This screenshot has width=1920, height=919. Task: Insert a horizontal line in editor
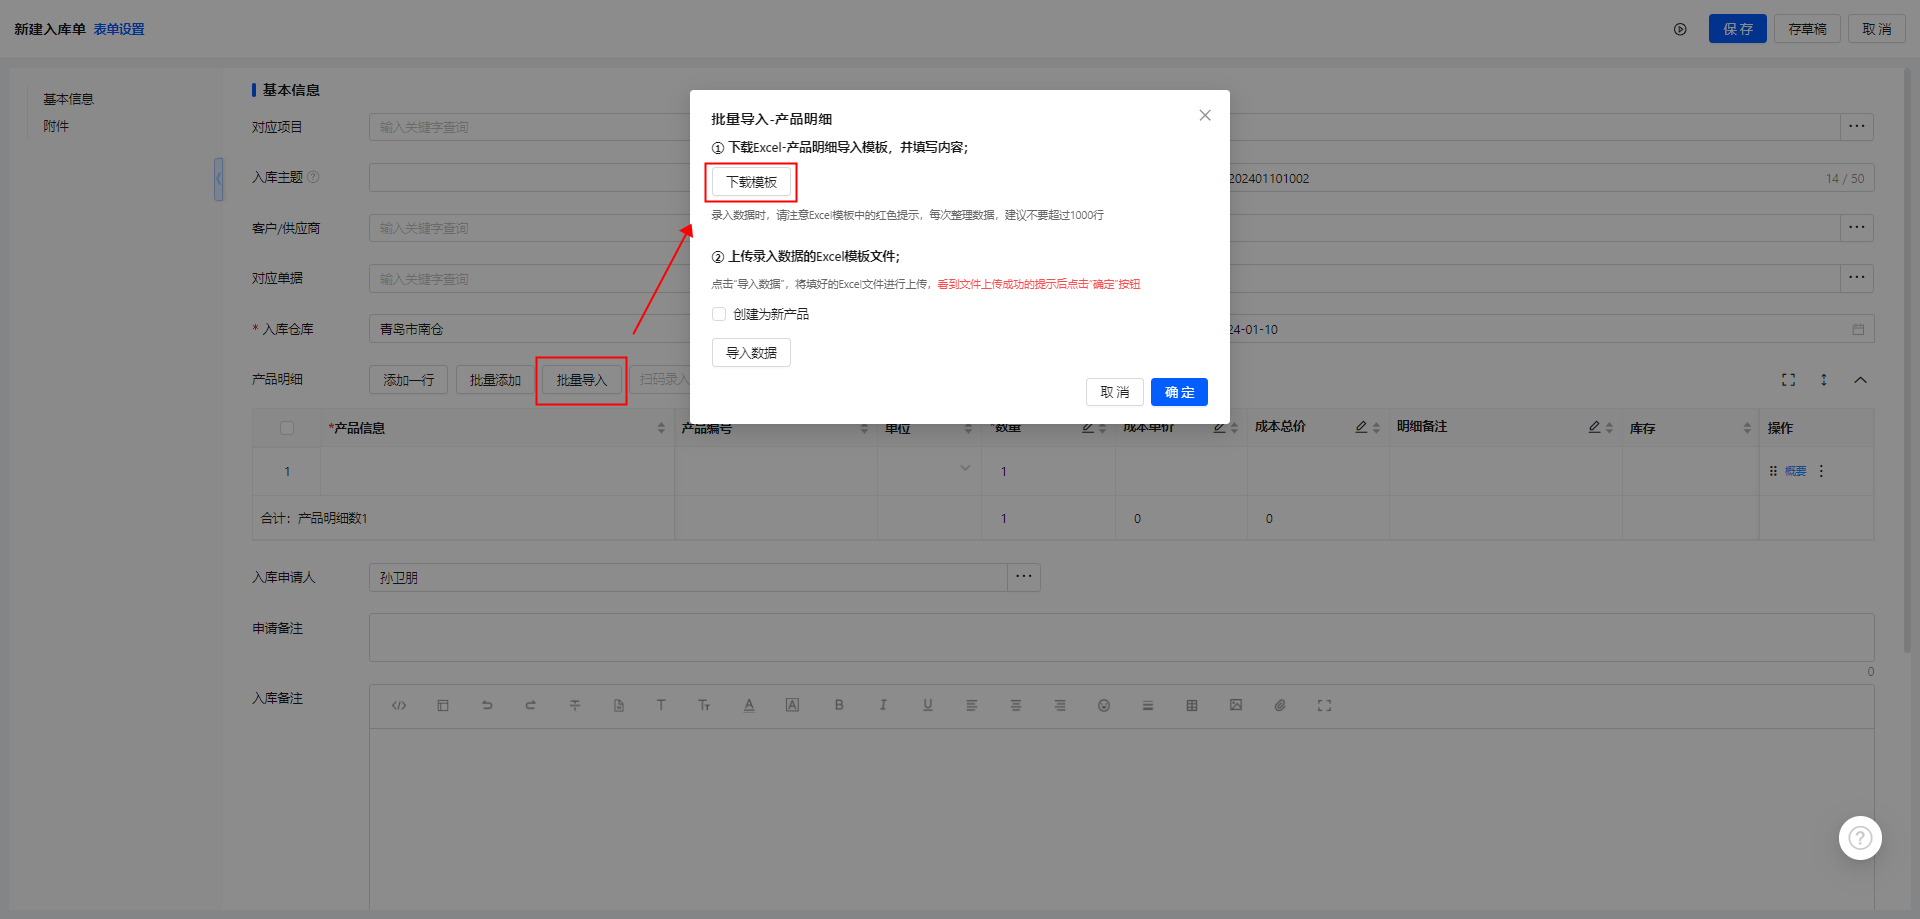(x=1148, y=705)
